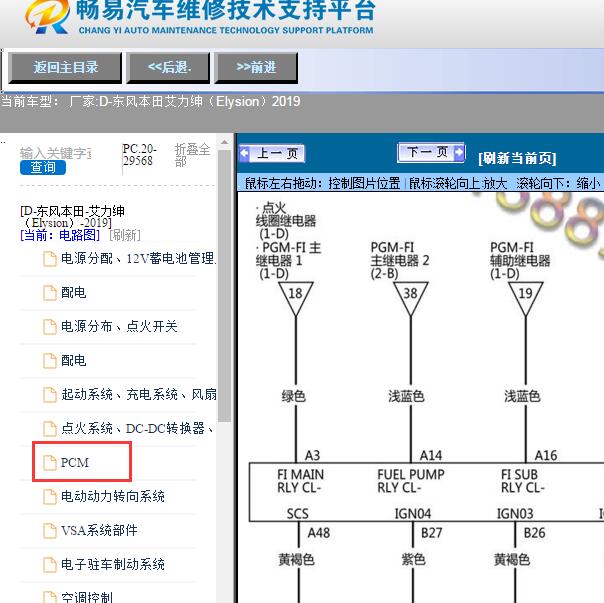Image resolution: width=604 pixels, height=603 pixels.
Task: Click connector triangle 19 in diagram
Action: pos(525,299)
